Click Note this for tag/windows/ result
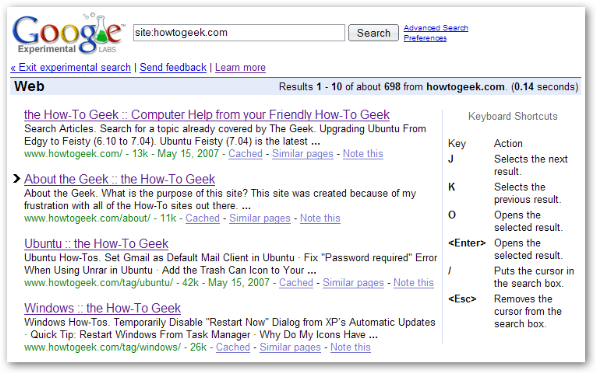The width and height of the screenshot is (596, 373). (x=350, y=347)
